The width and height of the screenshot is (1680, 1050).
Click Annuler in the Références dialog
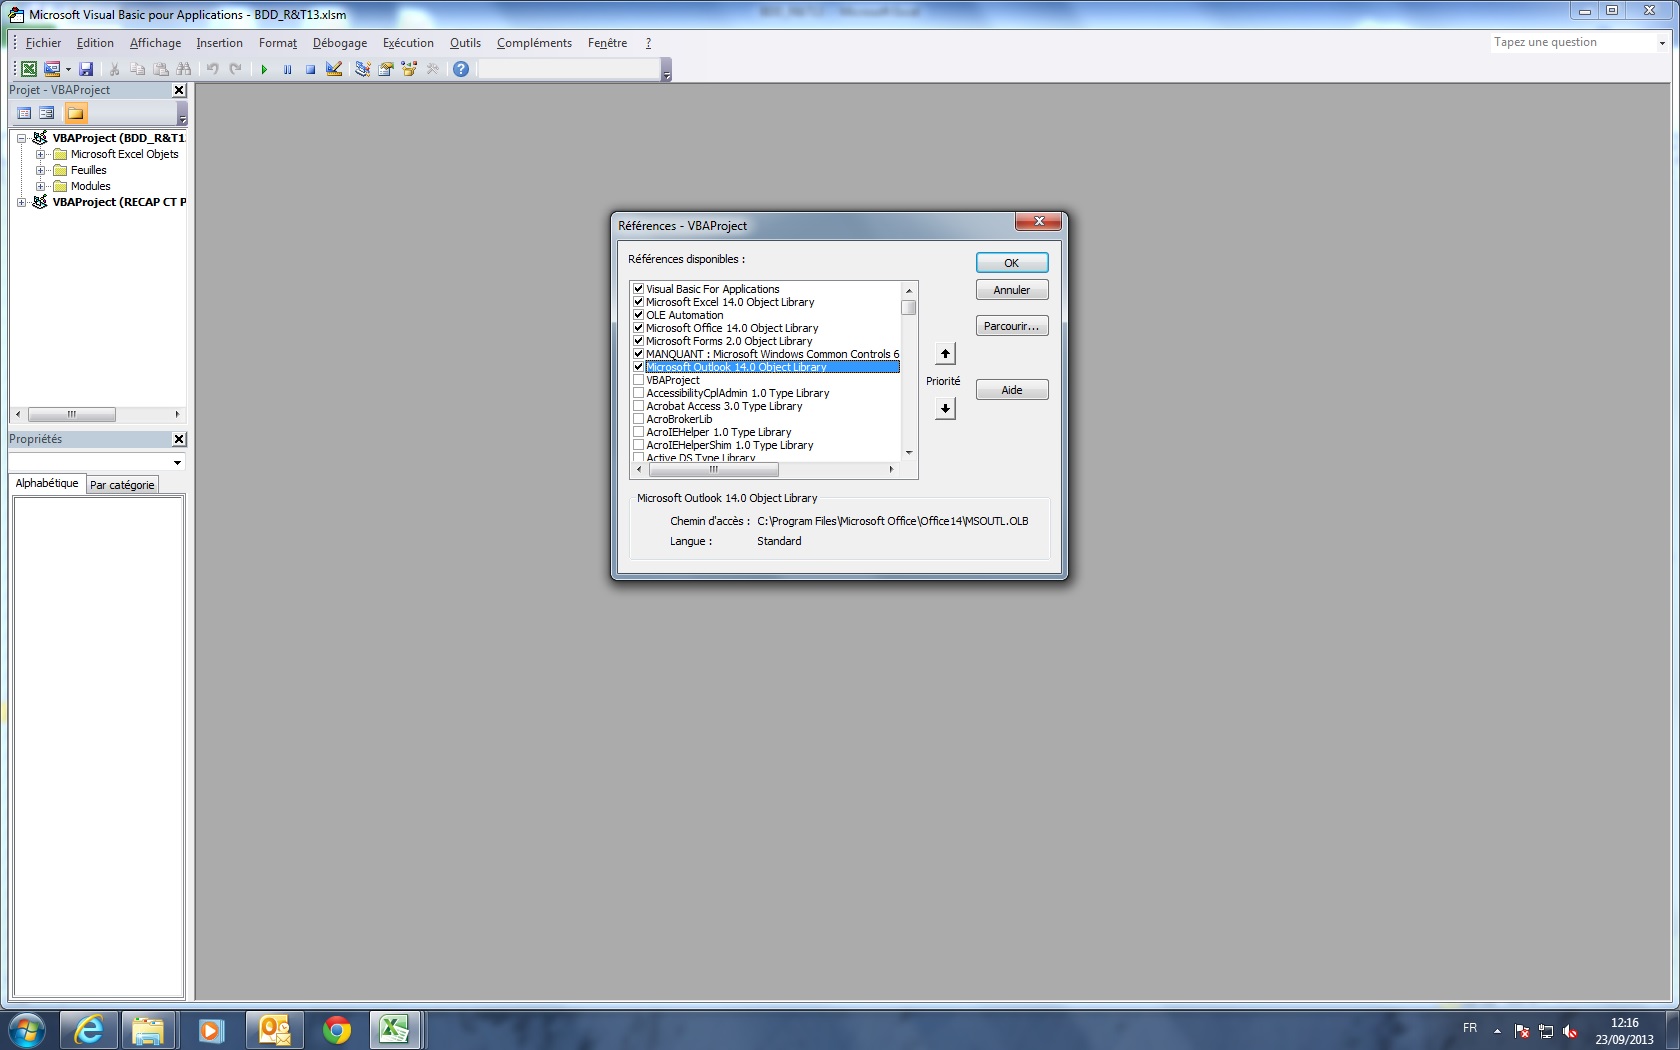[1012, 290]
